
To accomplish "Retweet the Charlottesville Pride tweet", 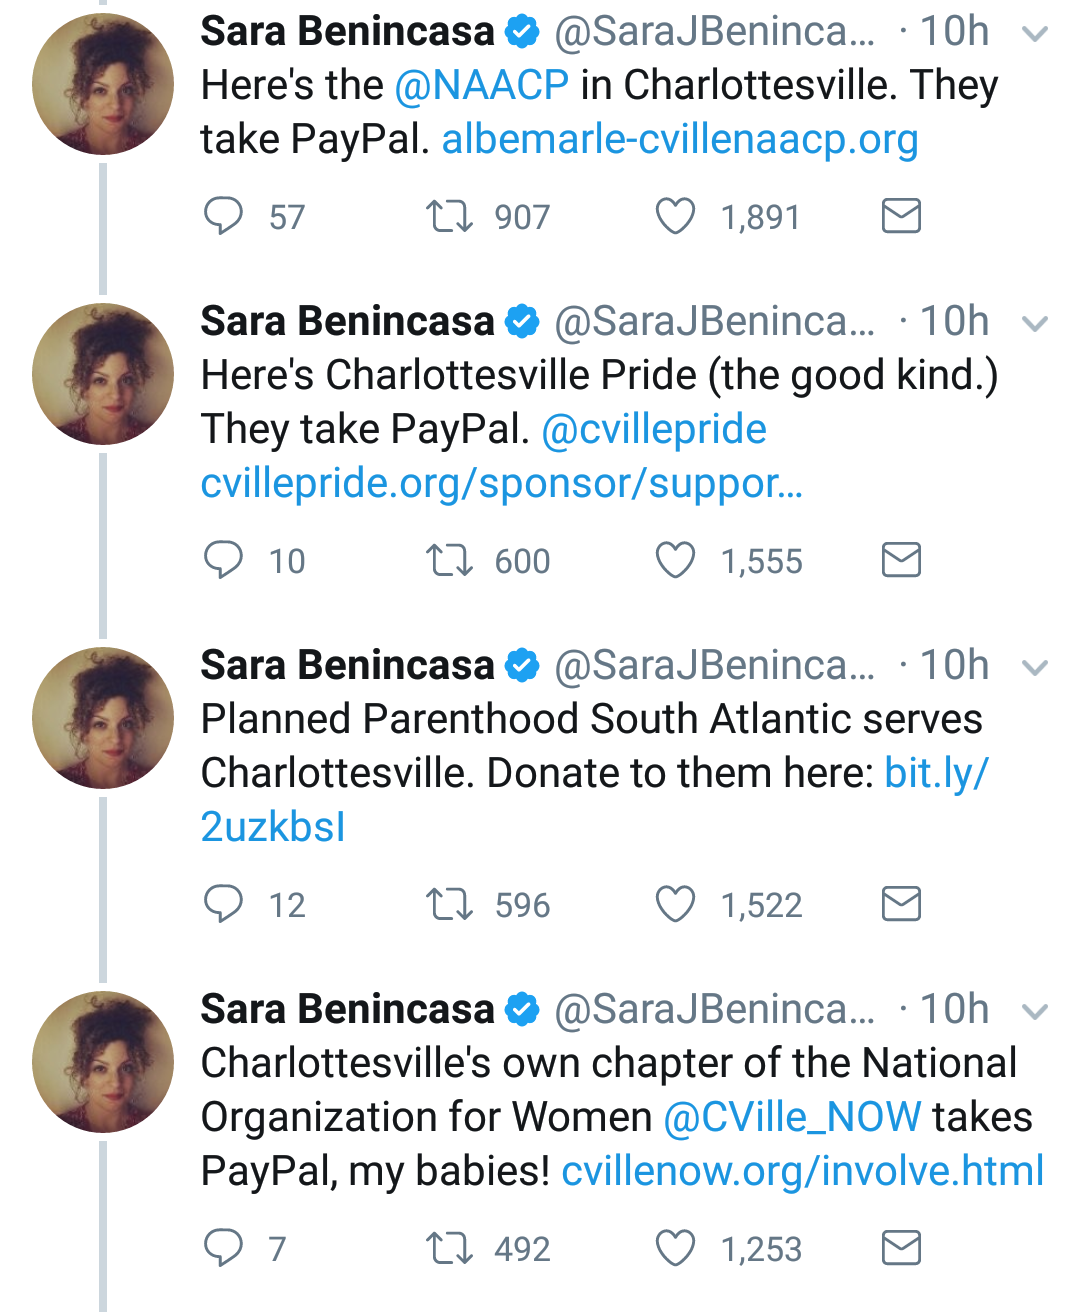I will (449, 560).
